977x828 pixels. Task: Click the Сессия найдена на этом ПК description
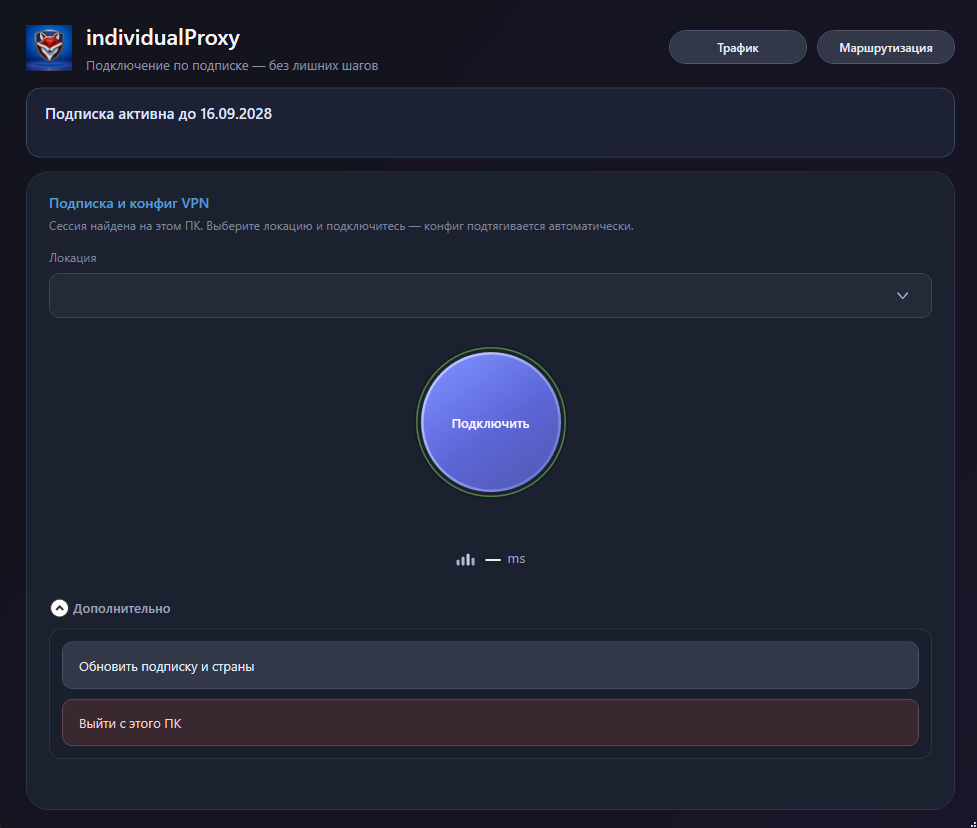pos(341,226)
